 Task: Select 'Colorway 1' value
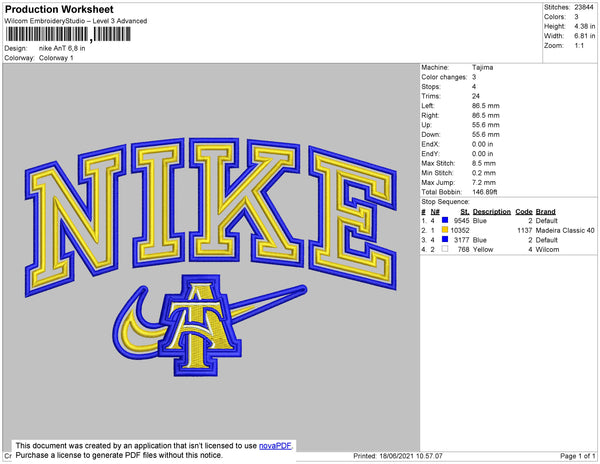[x=56, y=58]
